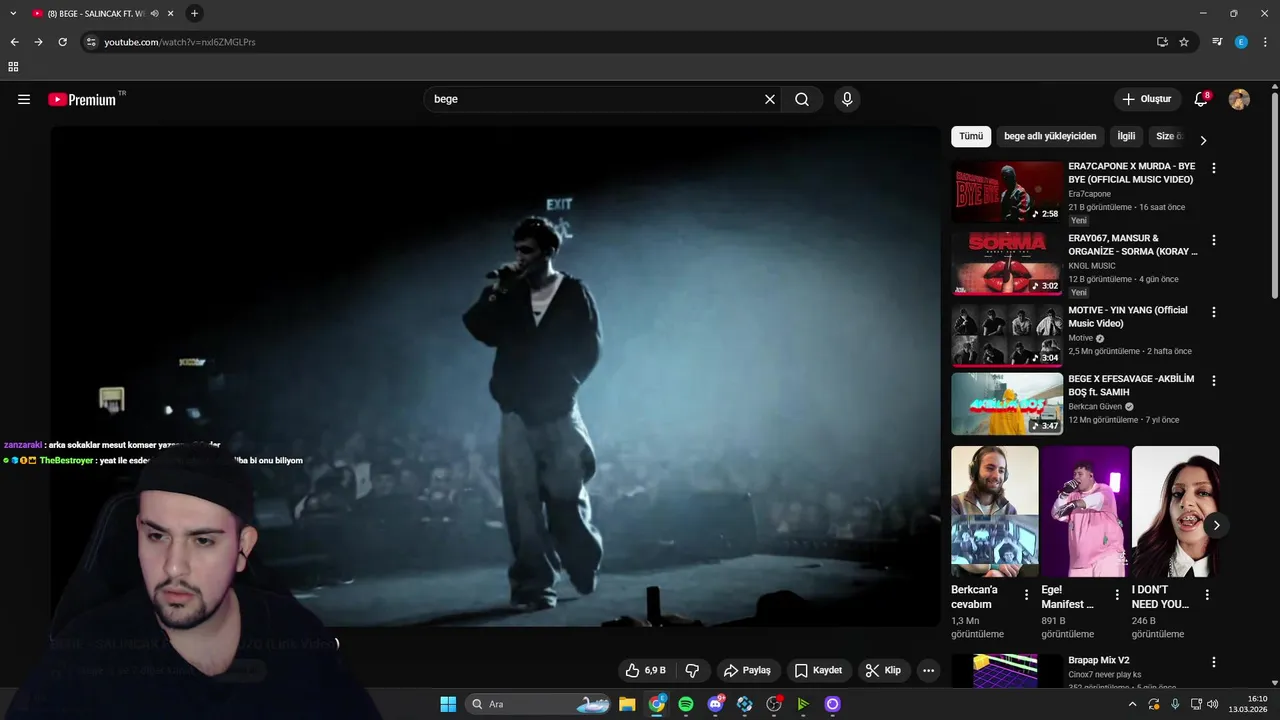Click the browser address bar URL

[x=180, y=42]
